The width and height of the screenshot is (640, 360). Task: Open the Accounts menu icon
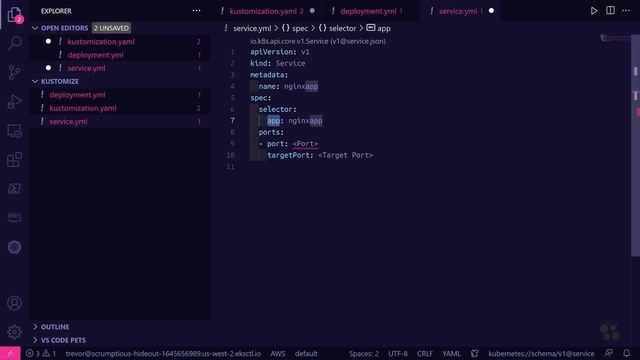pyautogui.click(x=14, y=303)
